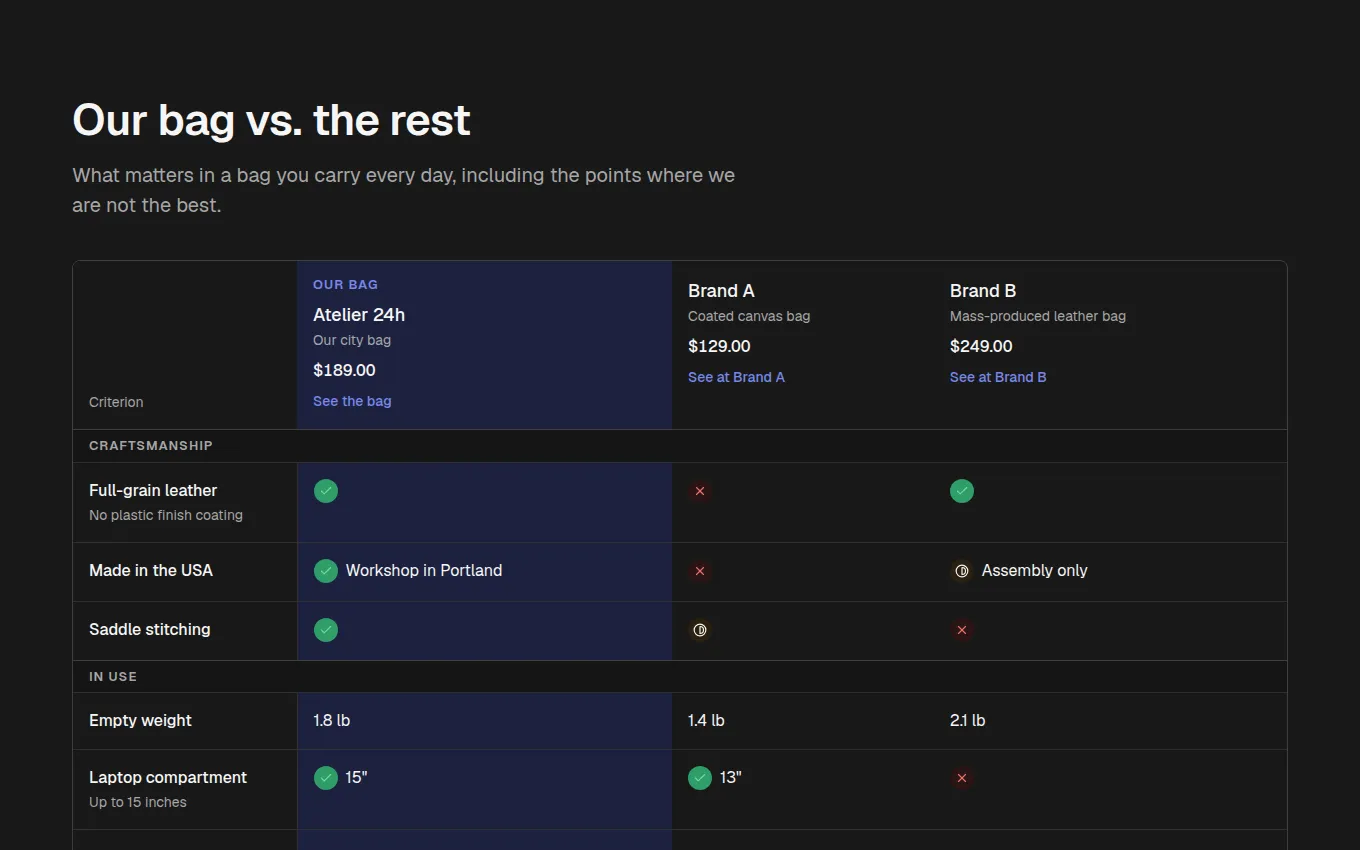Click the Made in the USA row label
Image resolution: width=1360 pixels, height=850 pixels.
pos(151,570)
